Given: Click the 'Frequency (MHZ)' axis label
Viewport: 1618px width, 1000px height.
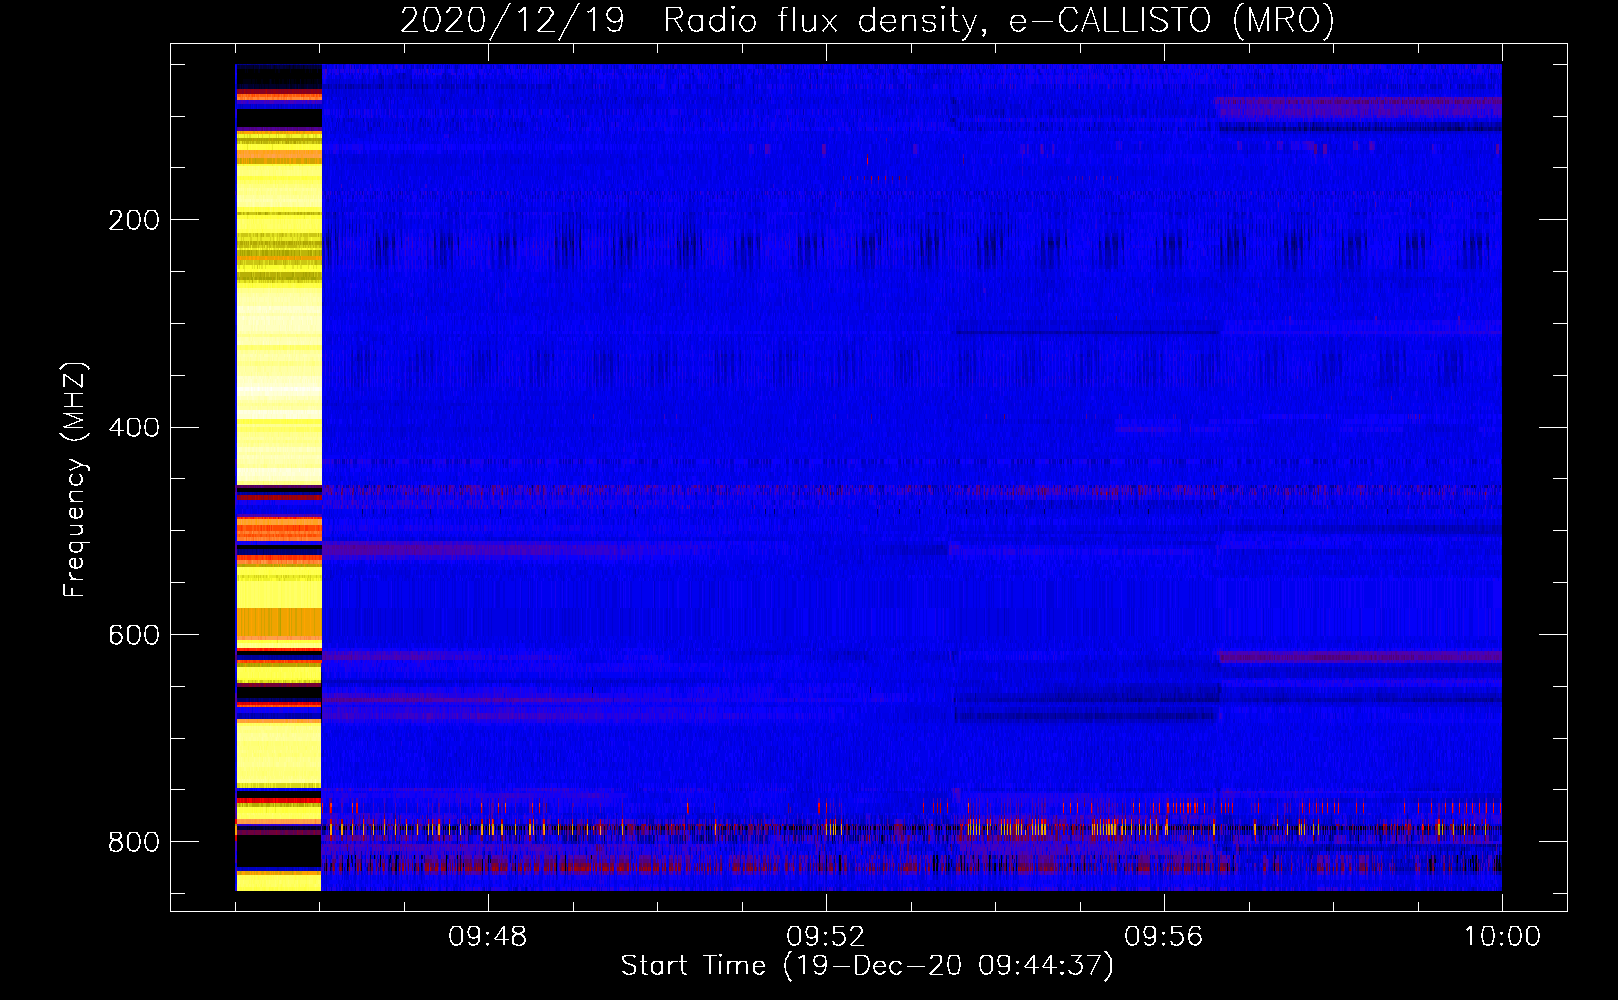Looking at the screenshot, I should (75, 479).
